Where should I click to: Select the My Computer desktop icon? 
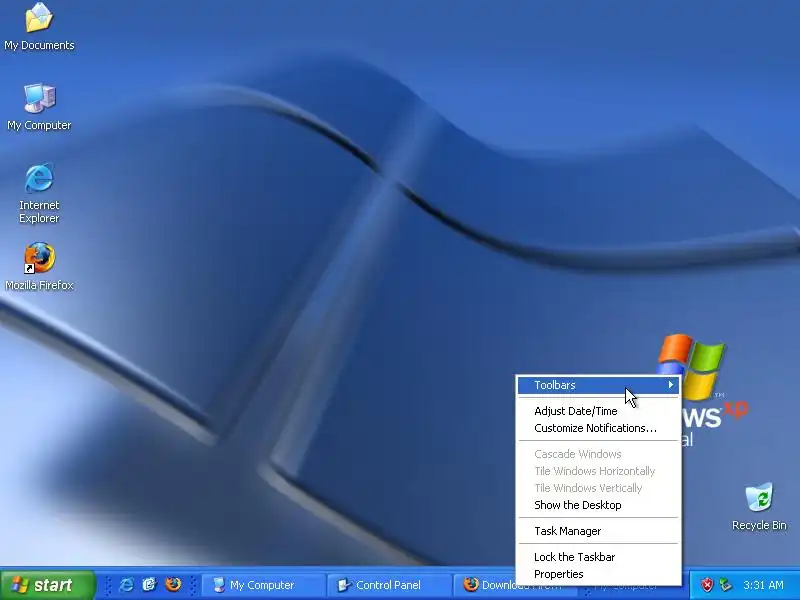point(39,107)
